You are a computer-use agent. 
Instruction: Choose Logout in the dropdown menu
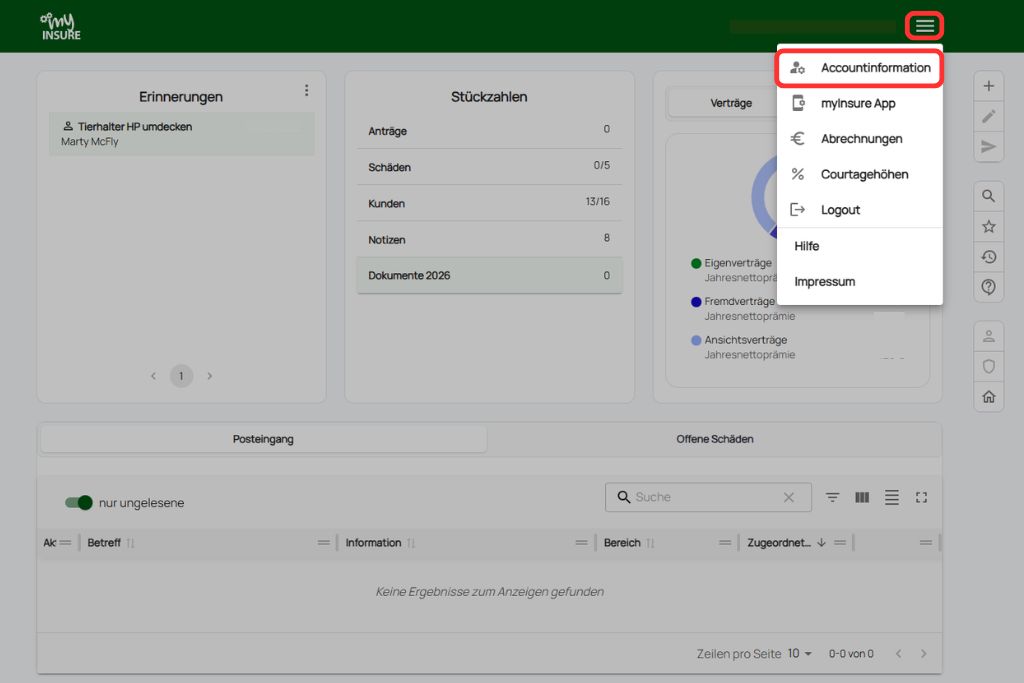(x=840, y=210)
